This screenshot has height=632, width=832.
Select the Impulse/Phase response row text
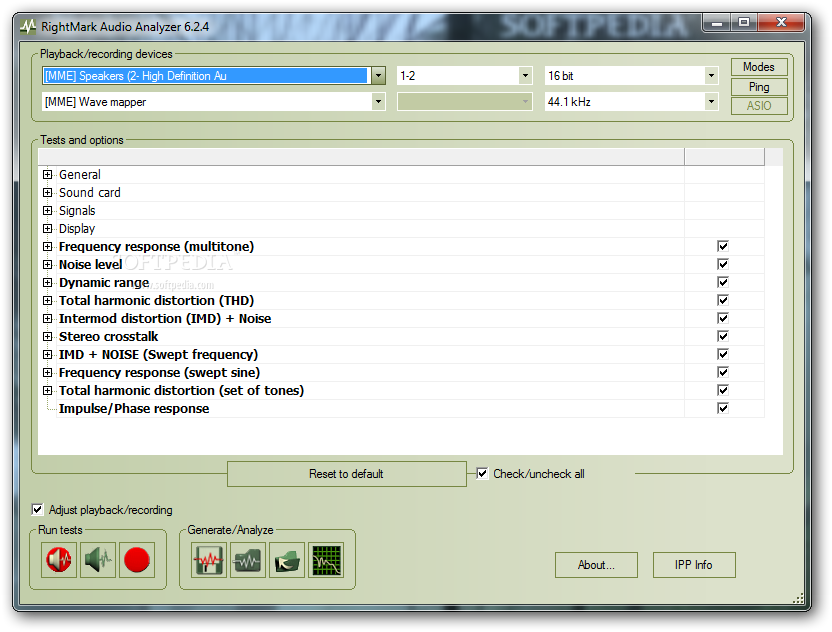click(134, 409)
